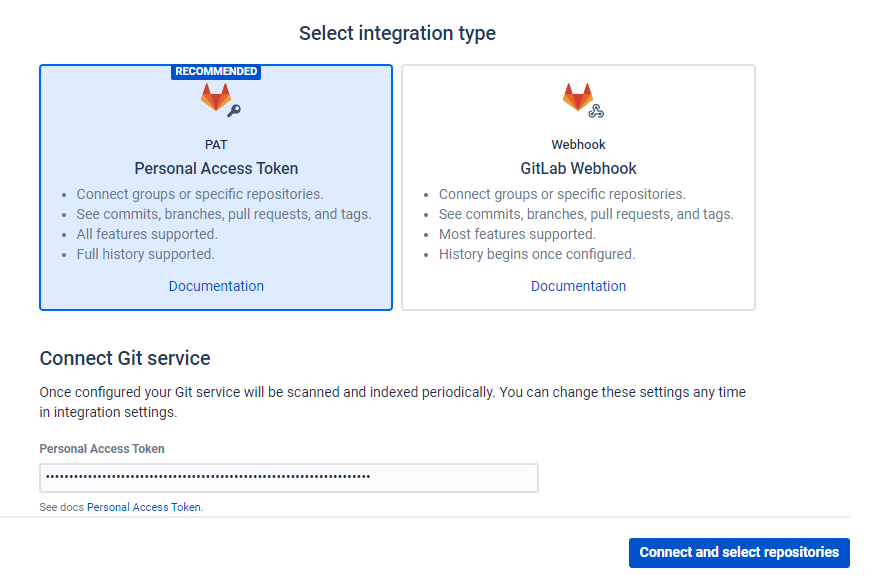874x585 pixels.
Task: Choose the GitLab Webhook integration card
Action: click(578, 188)
